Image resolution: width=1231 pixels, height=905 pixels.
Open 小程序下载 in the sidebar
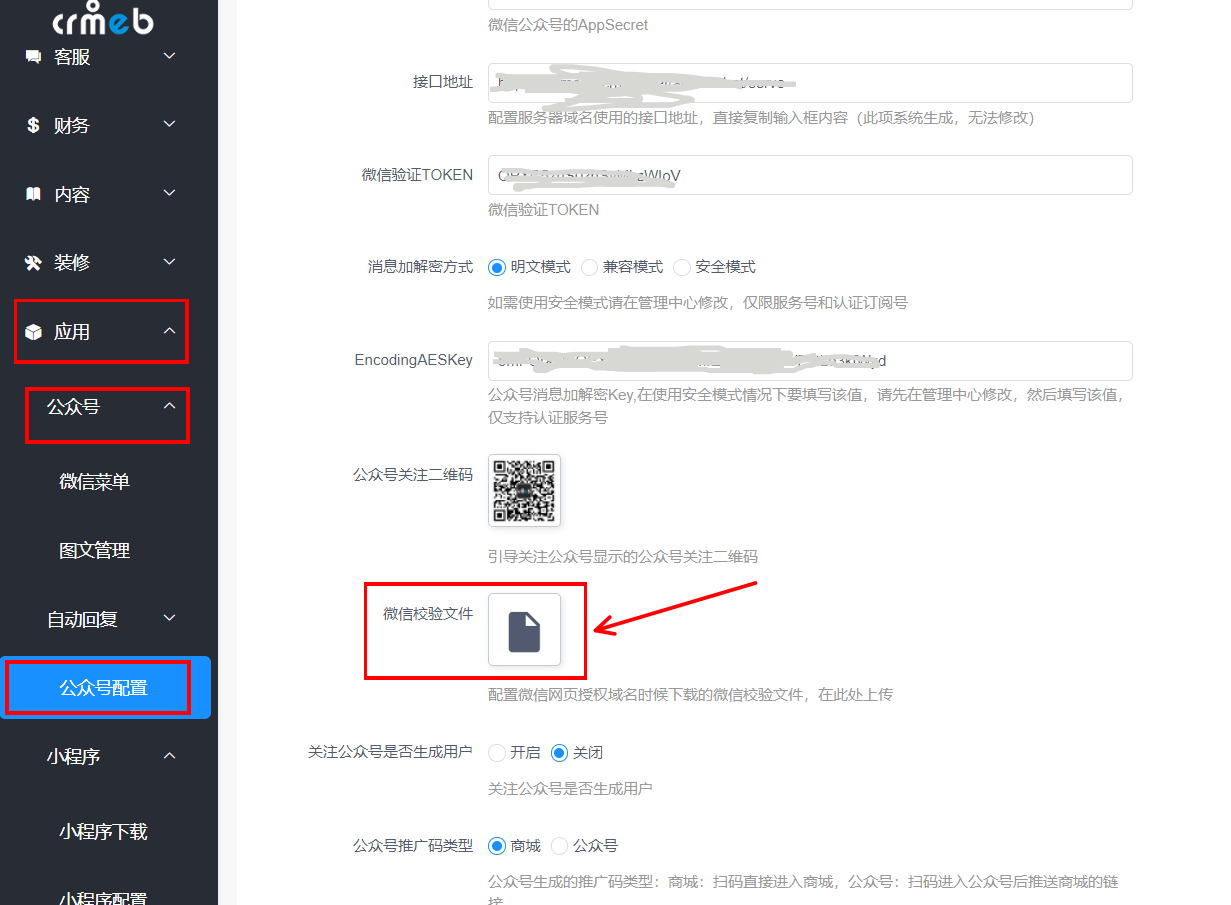tap(103, 832)
